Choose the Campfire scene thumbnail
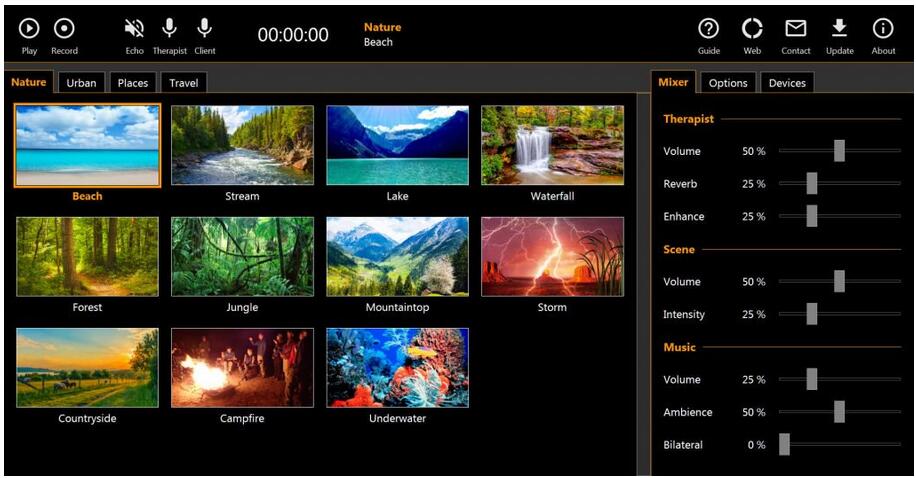This screenshot has width=916, height=478. pyautogui.click(x=242, y=367)
